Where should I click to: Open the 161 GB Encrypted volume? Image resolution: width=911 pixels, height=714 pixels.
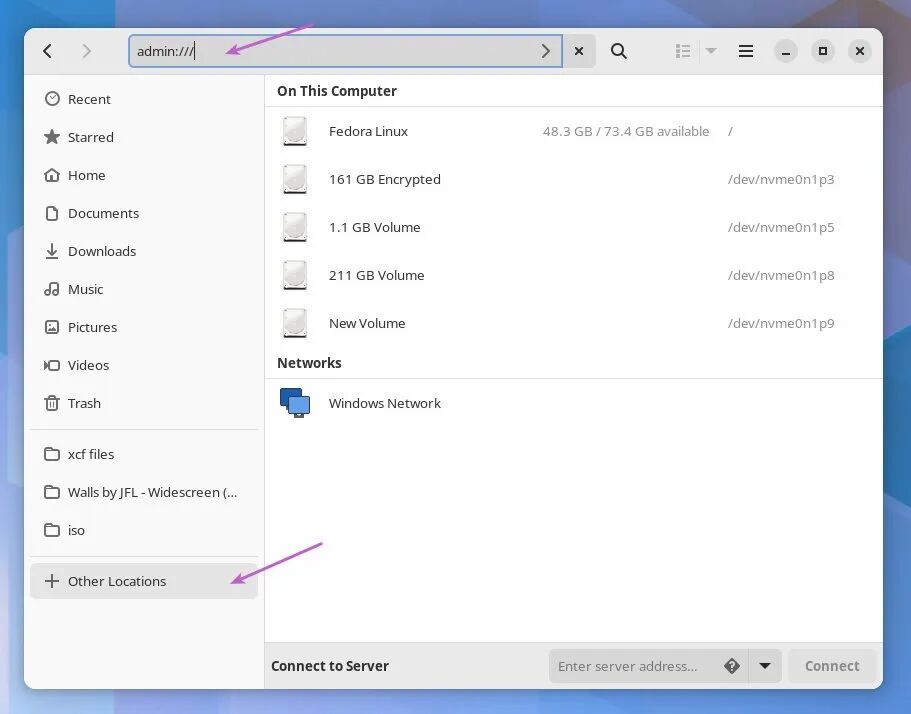click(573, 180)
